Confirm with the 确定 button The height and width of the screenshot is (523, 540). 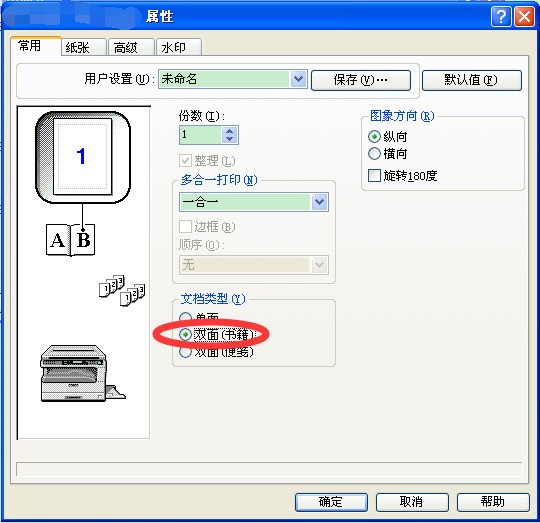point(331,502)
